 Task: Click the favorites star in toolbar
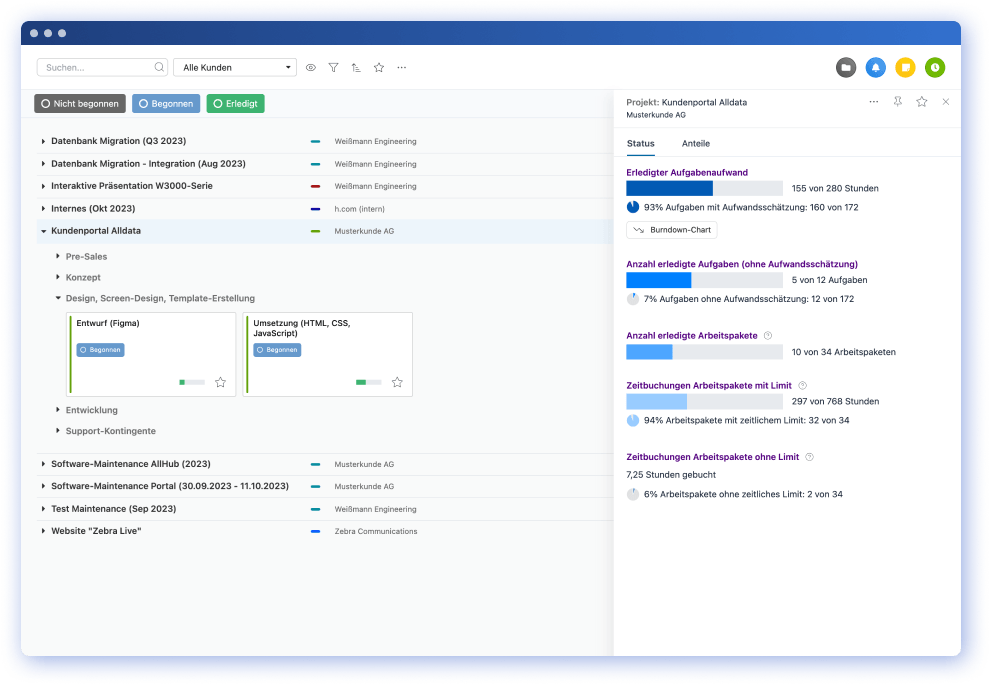click(379, 68)
